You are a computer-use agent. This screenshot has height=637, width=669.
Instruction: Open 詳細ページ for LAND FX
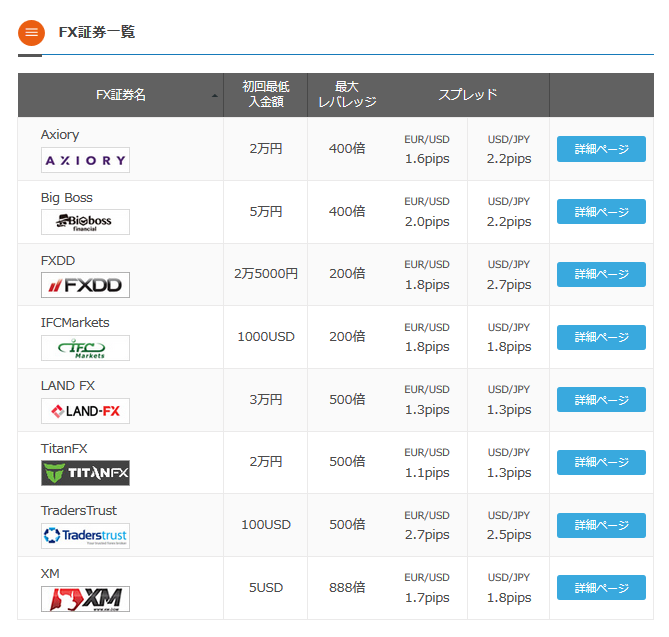(601, 400)
